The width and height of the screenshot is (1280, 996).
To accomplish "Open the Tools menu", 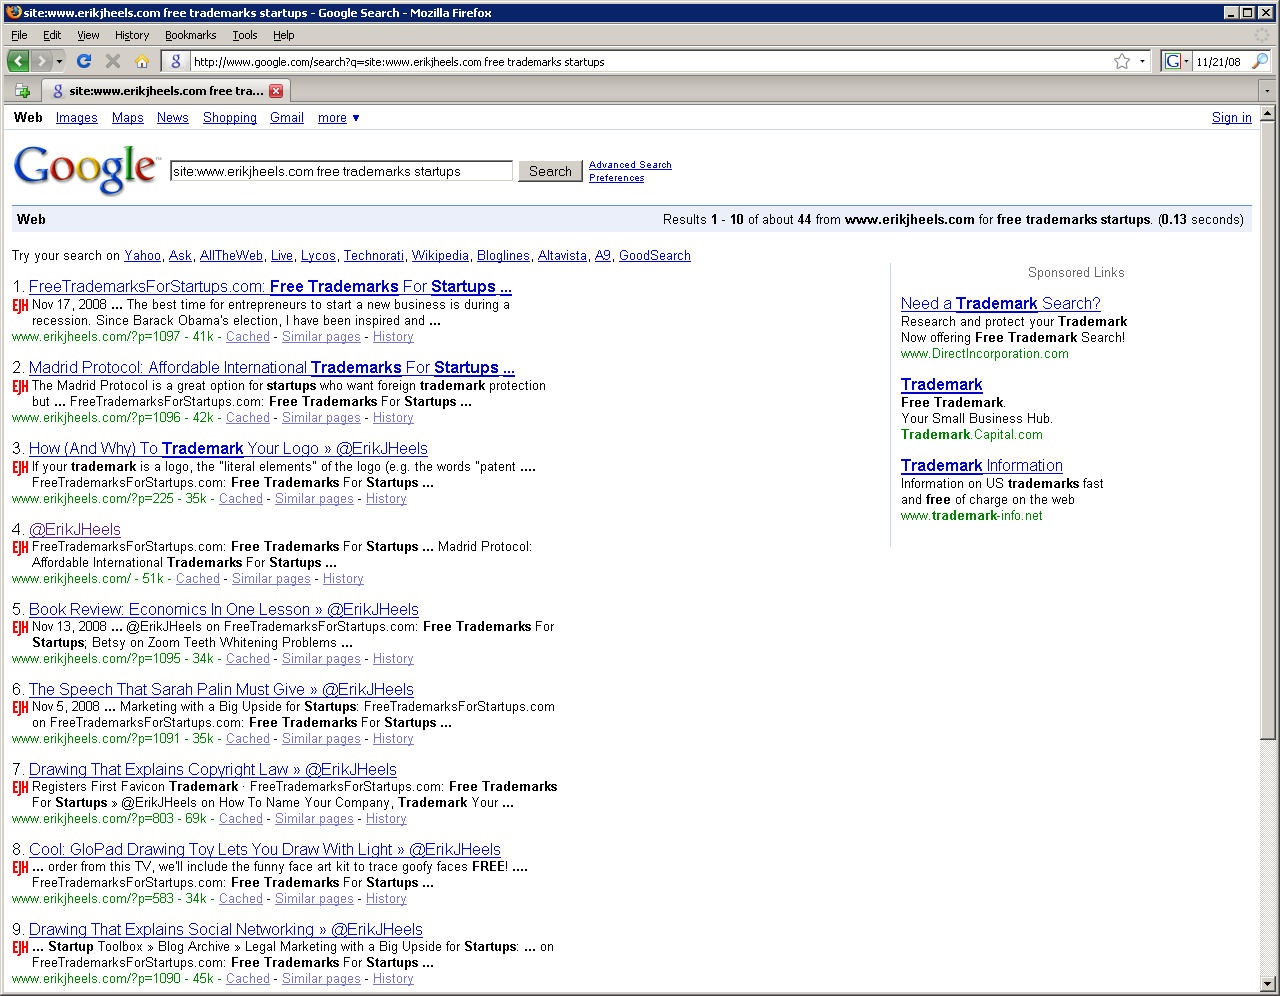I will [245, 35].
